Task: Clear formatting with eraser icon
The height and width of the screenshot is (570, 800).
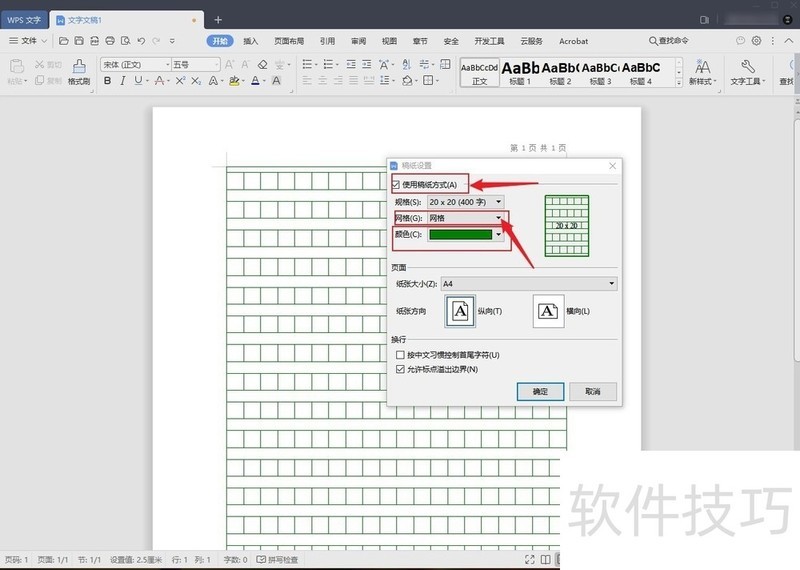Action: pyautogui.click(x=263, y=65)
